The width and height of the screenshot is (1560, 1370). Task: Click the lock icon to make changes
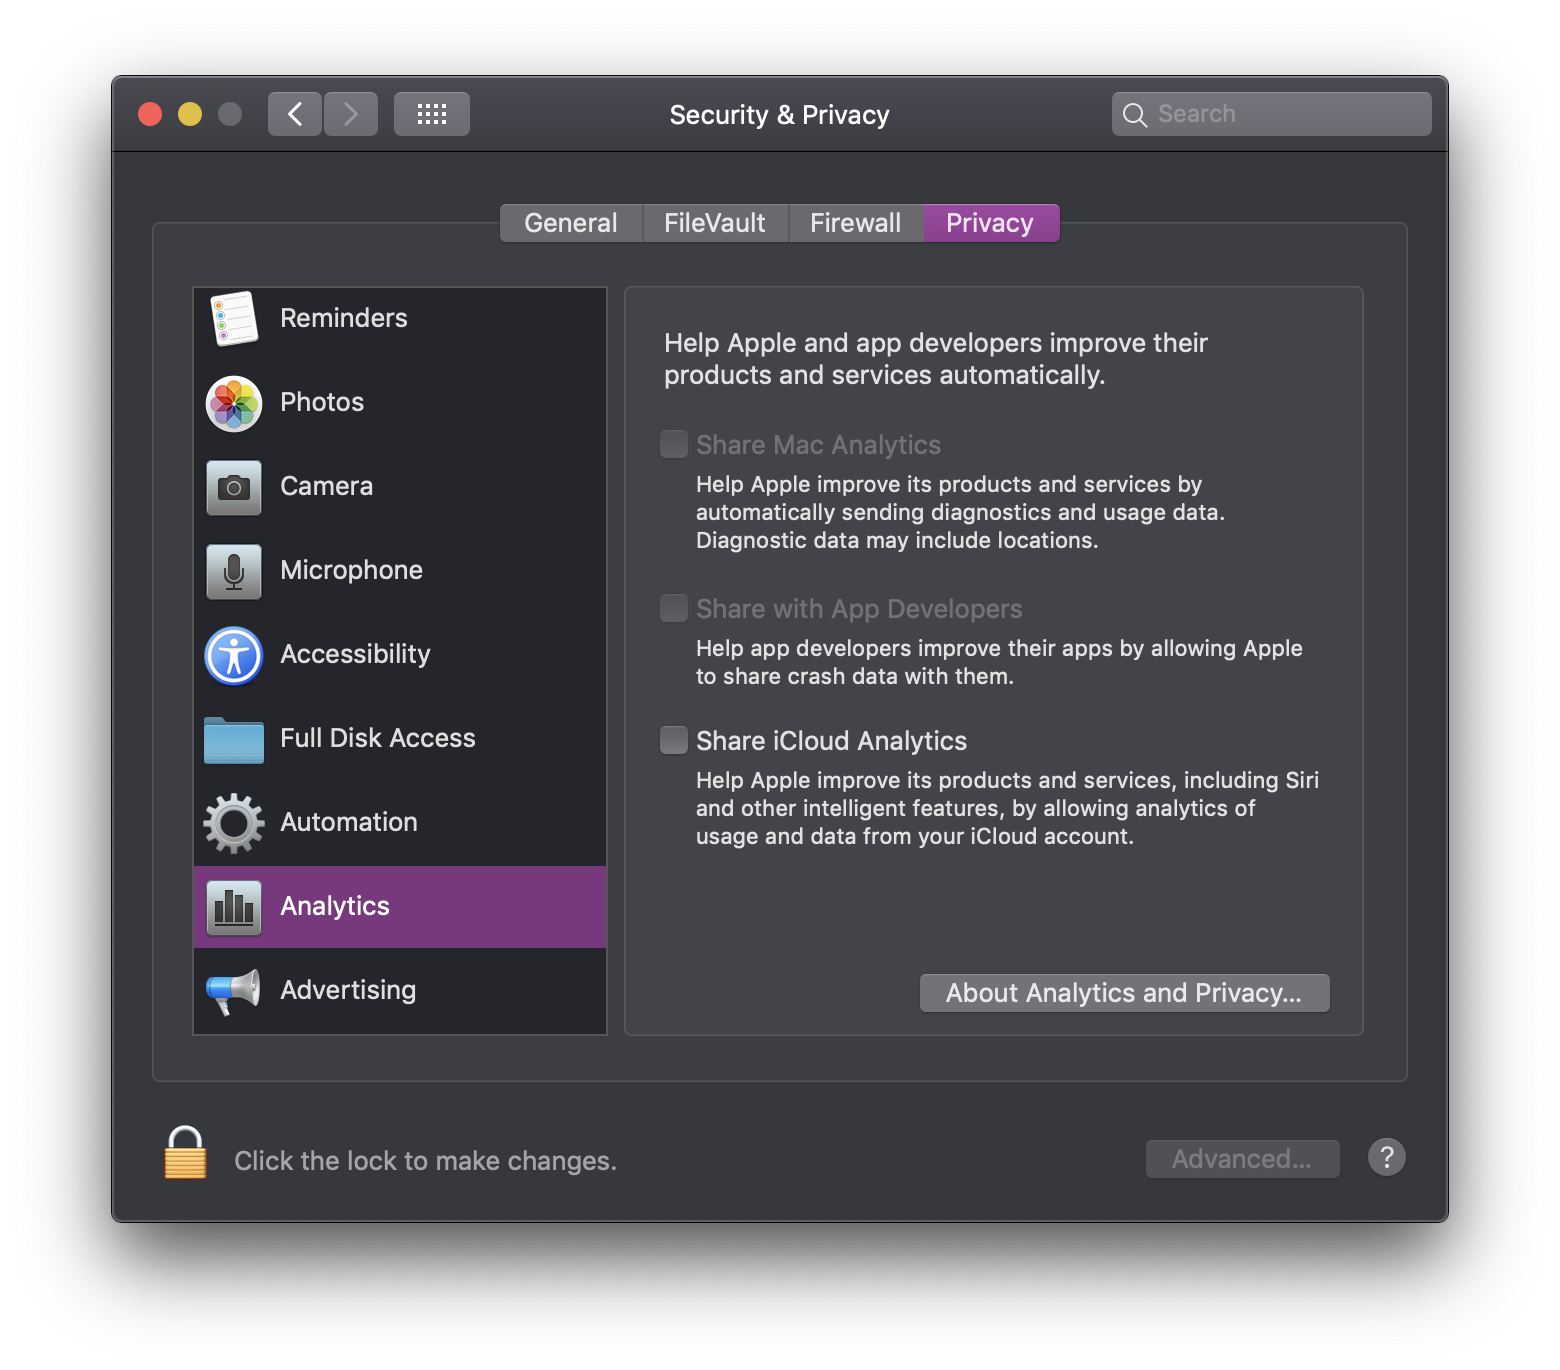[x=186, y=1154]
